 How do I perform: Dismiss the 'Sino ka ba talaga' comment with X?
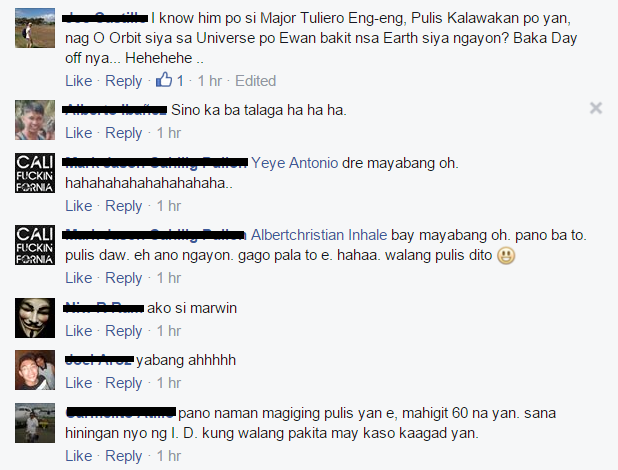[596, 108]
